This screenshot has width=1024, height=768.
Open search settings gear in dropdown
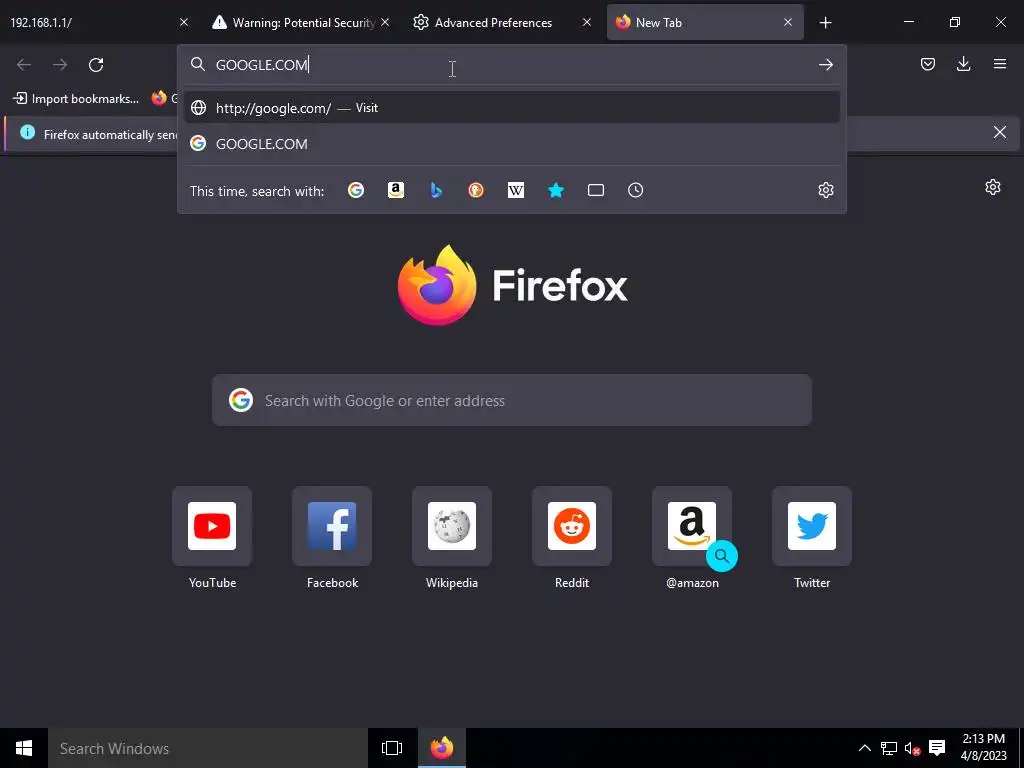(x=825, y=190)
